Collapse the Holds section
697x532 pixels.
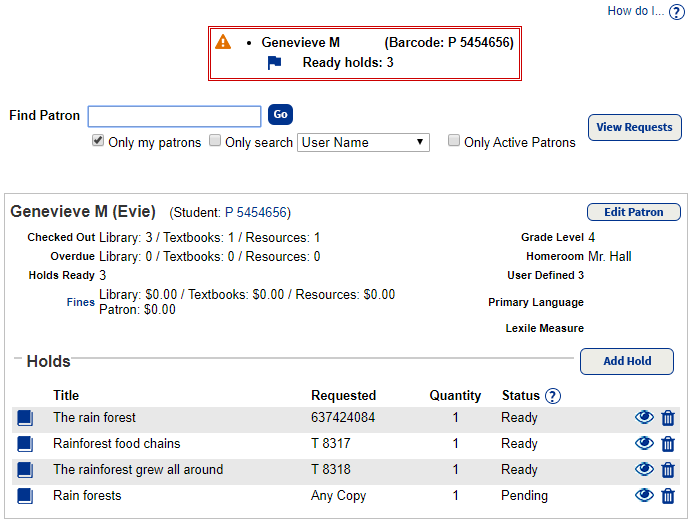point(19,360)
